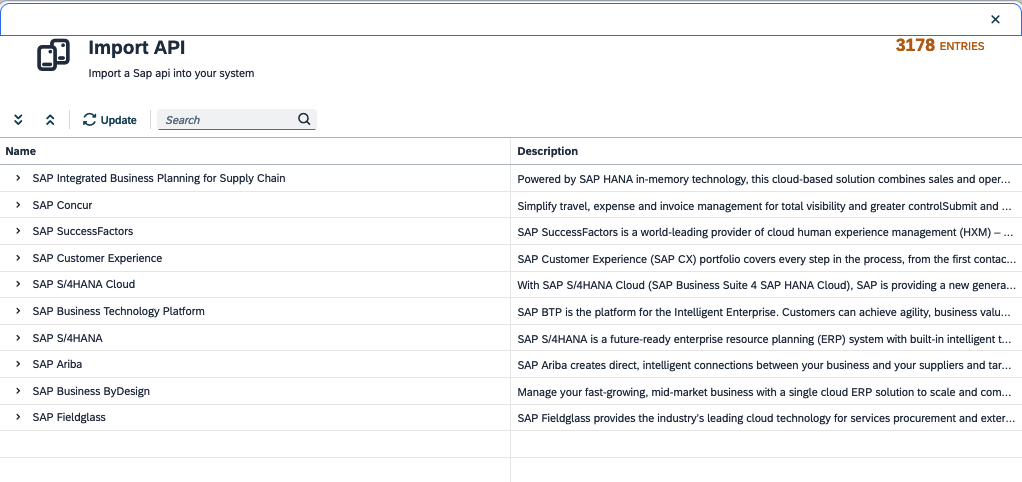Image resolution: width=1022 pixels, height=482 pixels.
Task: Expand SAP Integrated Business Planning for Supply Chain
Action: click(x=18, y=178)
